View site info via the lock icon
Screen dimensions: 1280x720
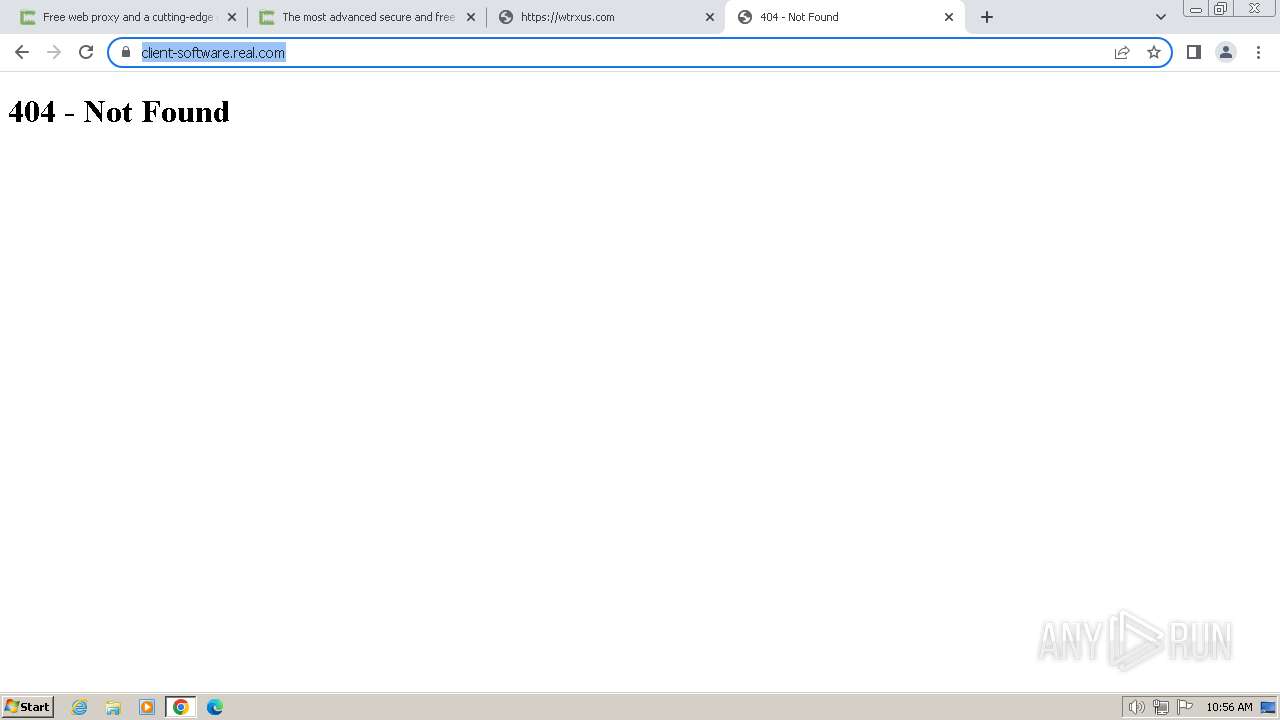coord(126,52)
